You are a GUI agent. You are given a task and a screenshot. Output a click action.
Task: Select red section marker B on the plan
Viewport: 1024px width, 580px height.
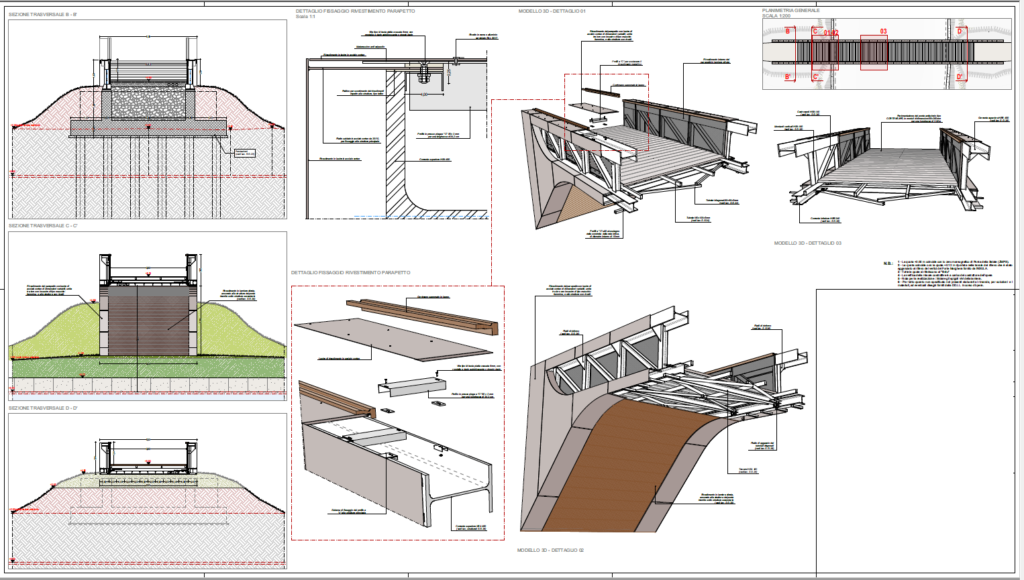pos(789,32)
